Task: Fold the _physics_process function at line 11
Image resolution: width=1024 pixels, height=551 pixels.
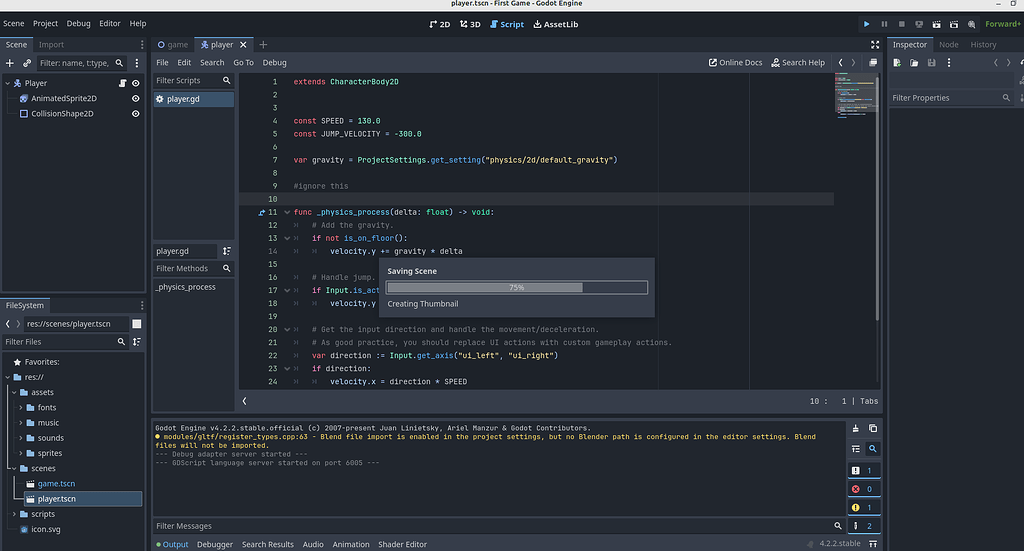Action: tap(287, 212)
